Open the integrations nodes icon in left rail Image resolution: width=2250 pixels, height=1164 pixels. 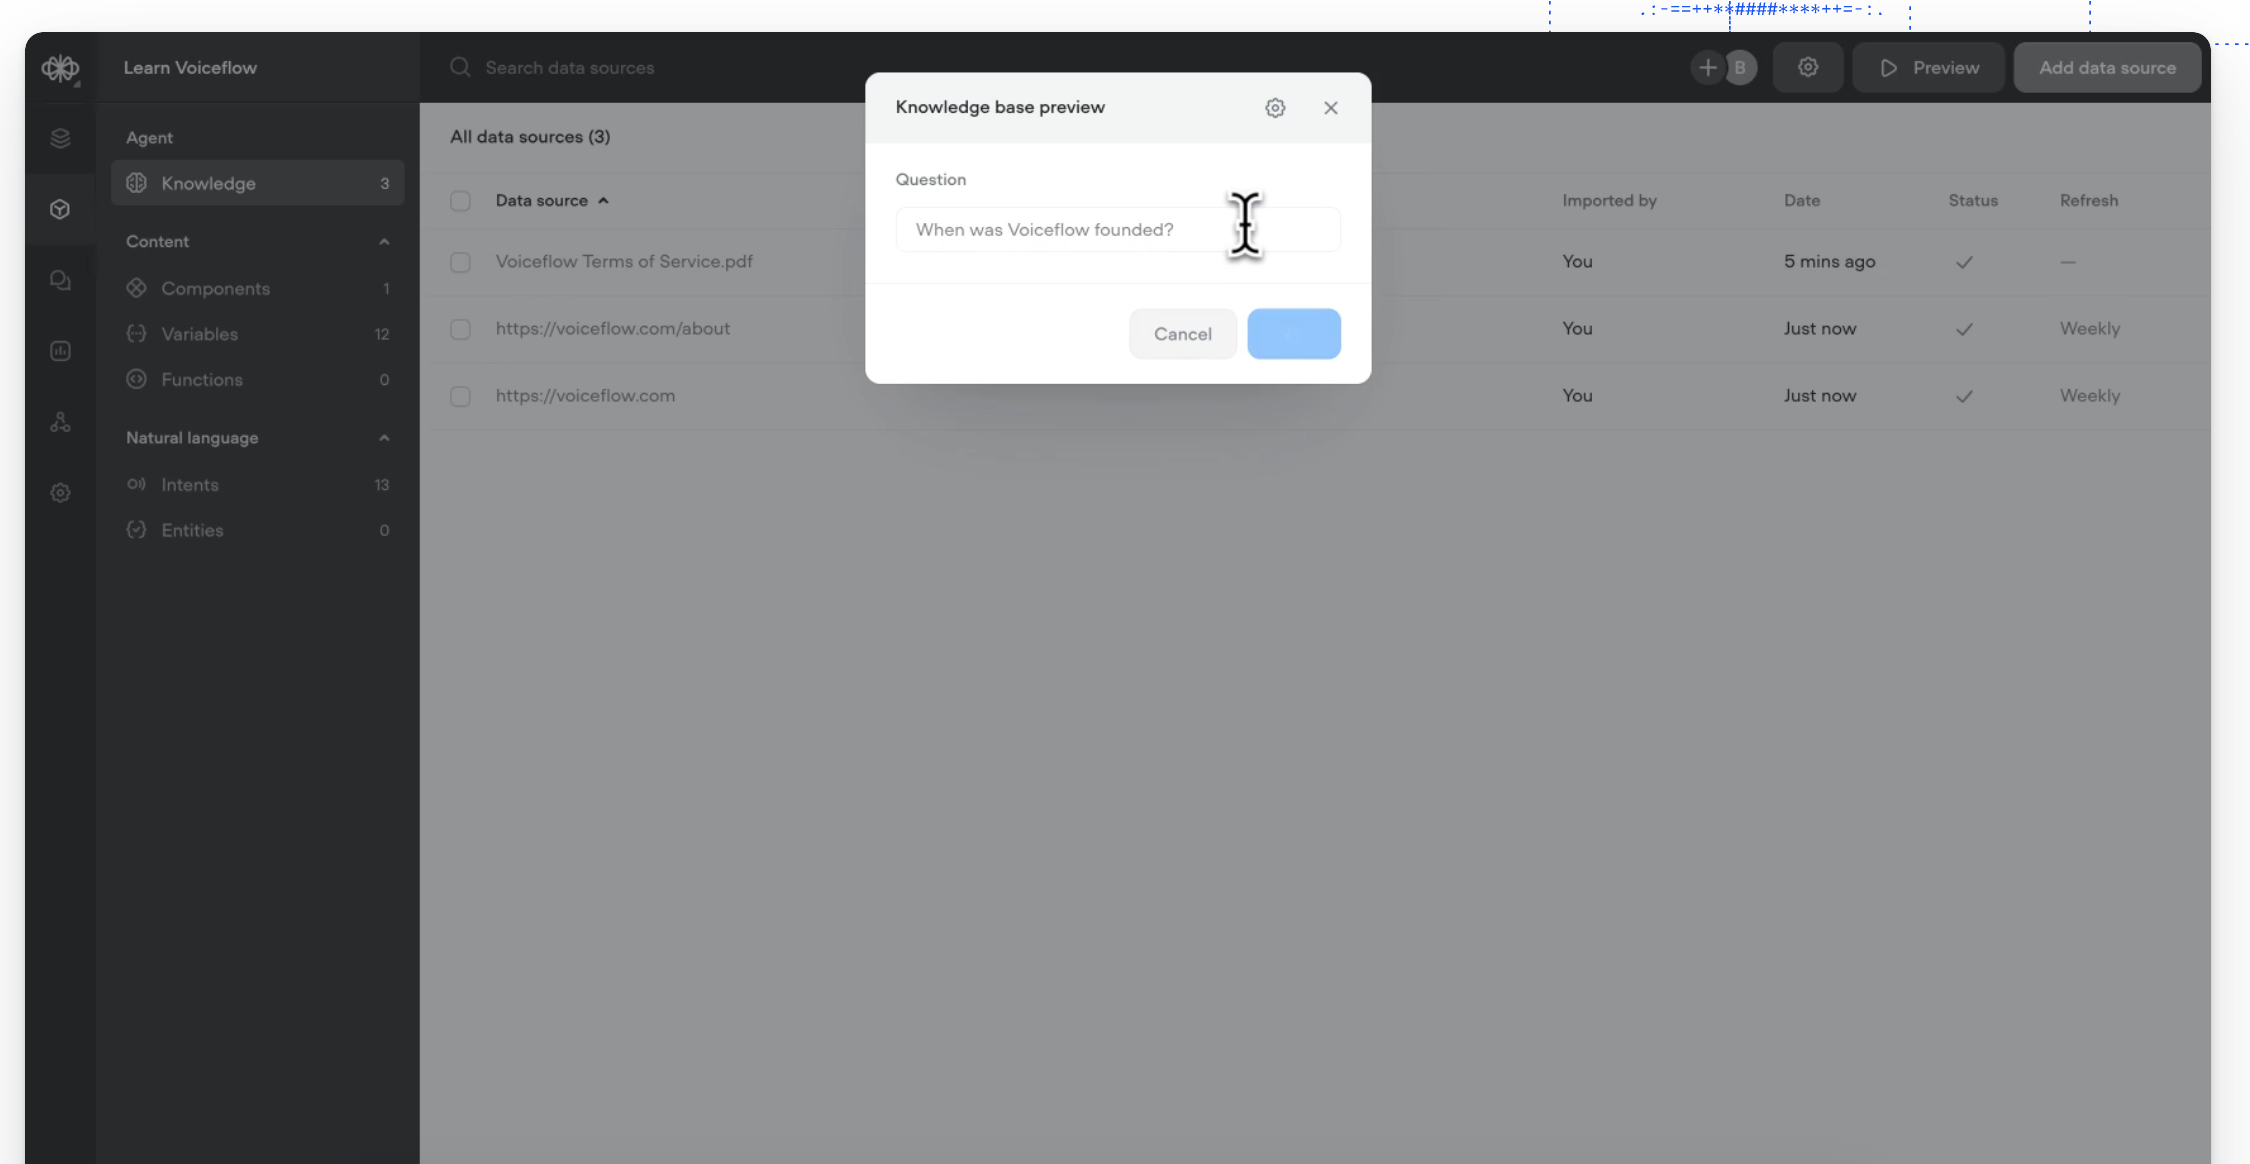pyautogui.click(x=60, y=422)
